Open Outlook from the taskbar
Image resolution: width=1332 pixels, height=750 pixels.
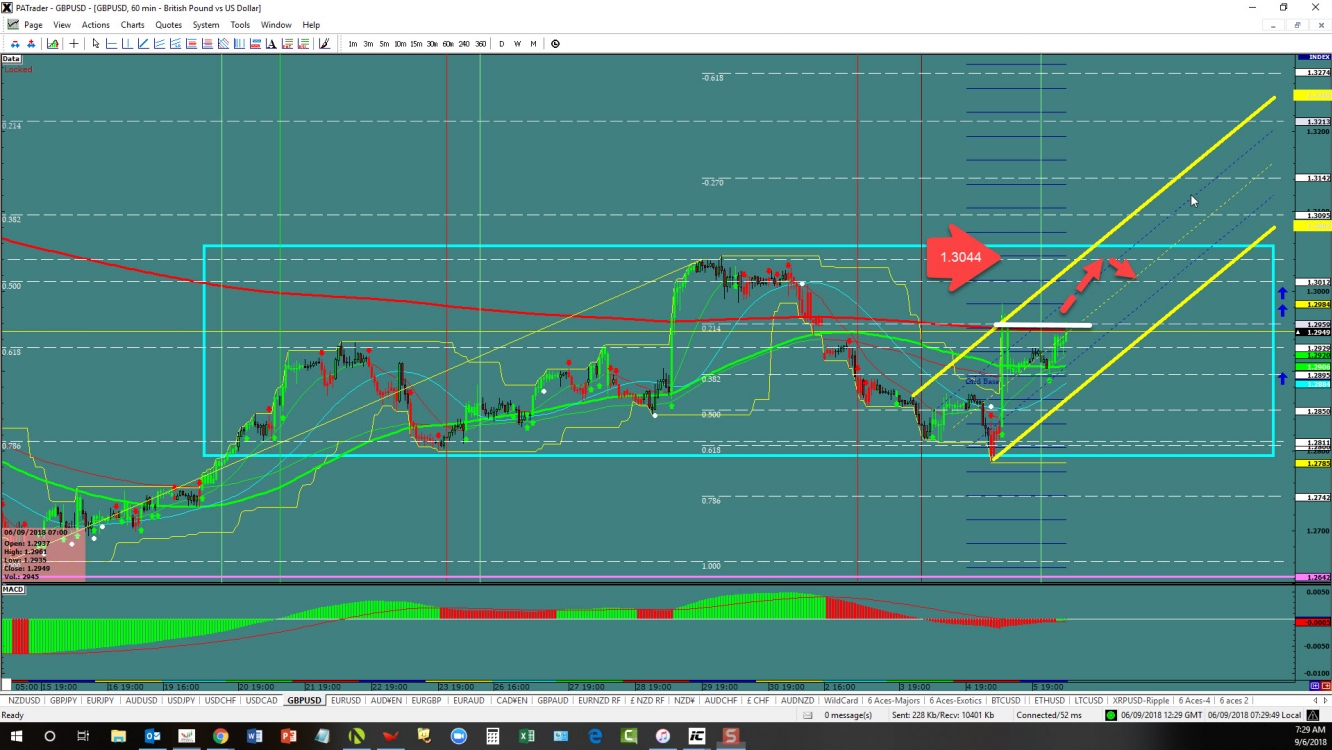(x=152, y=736)
